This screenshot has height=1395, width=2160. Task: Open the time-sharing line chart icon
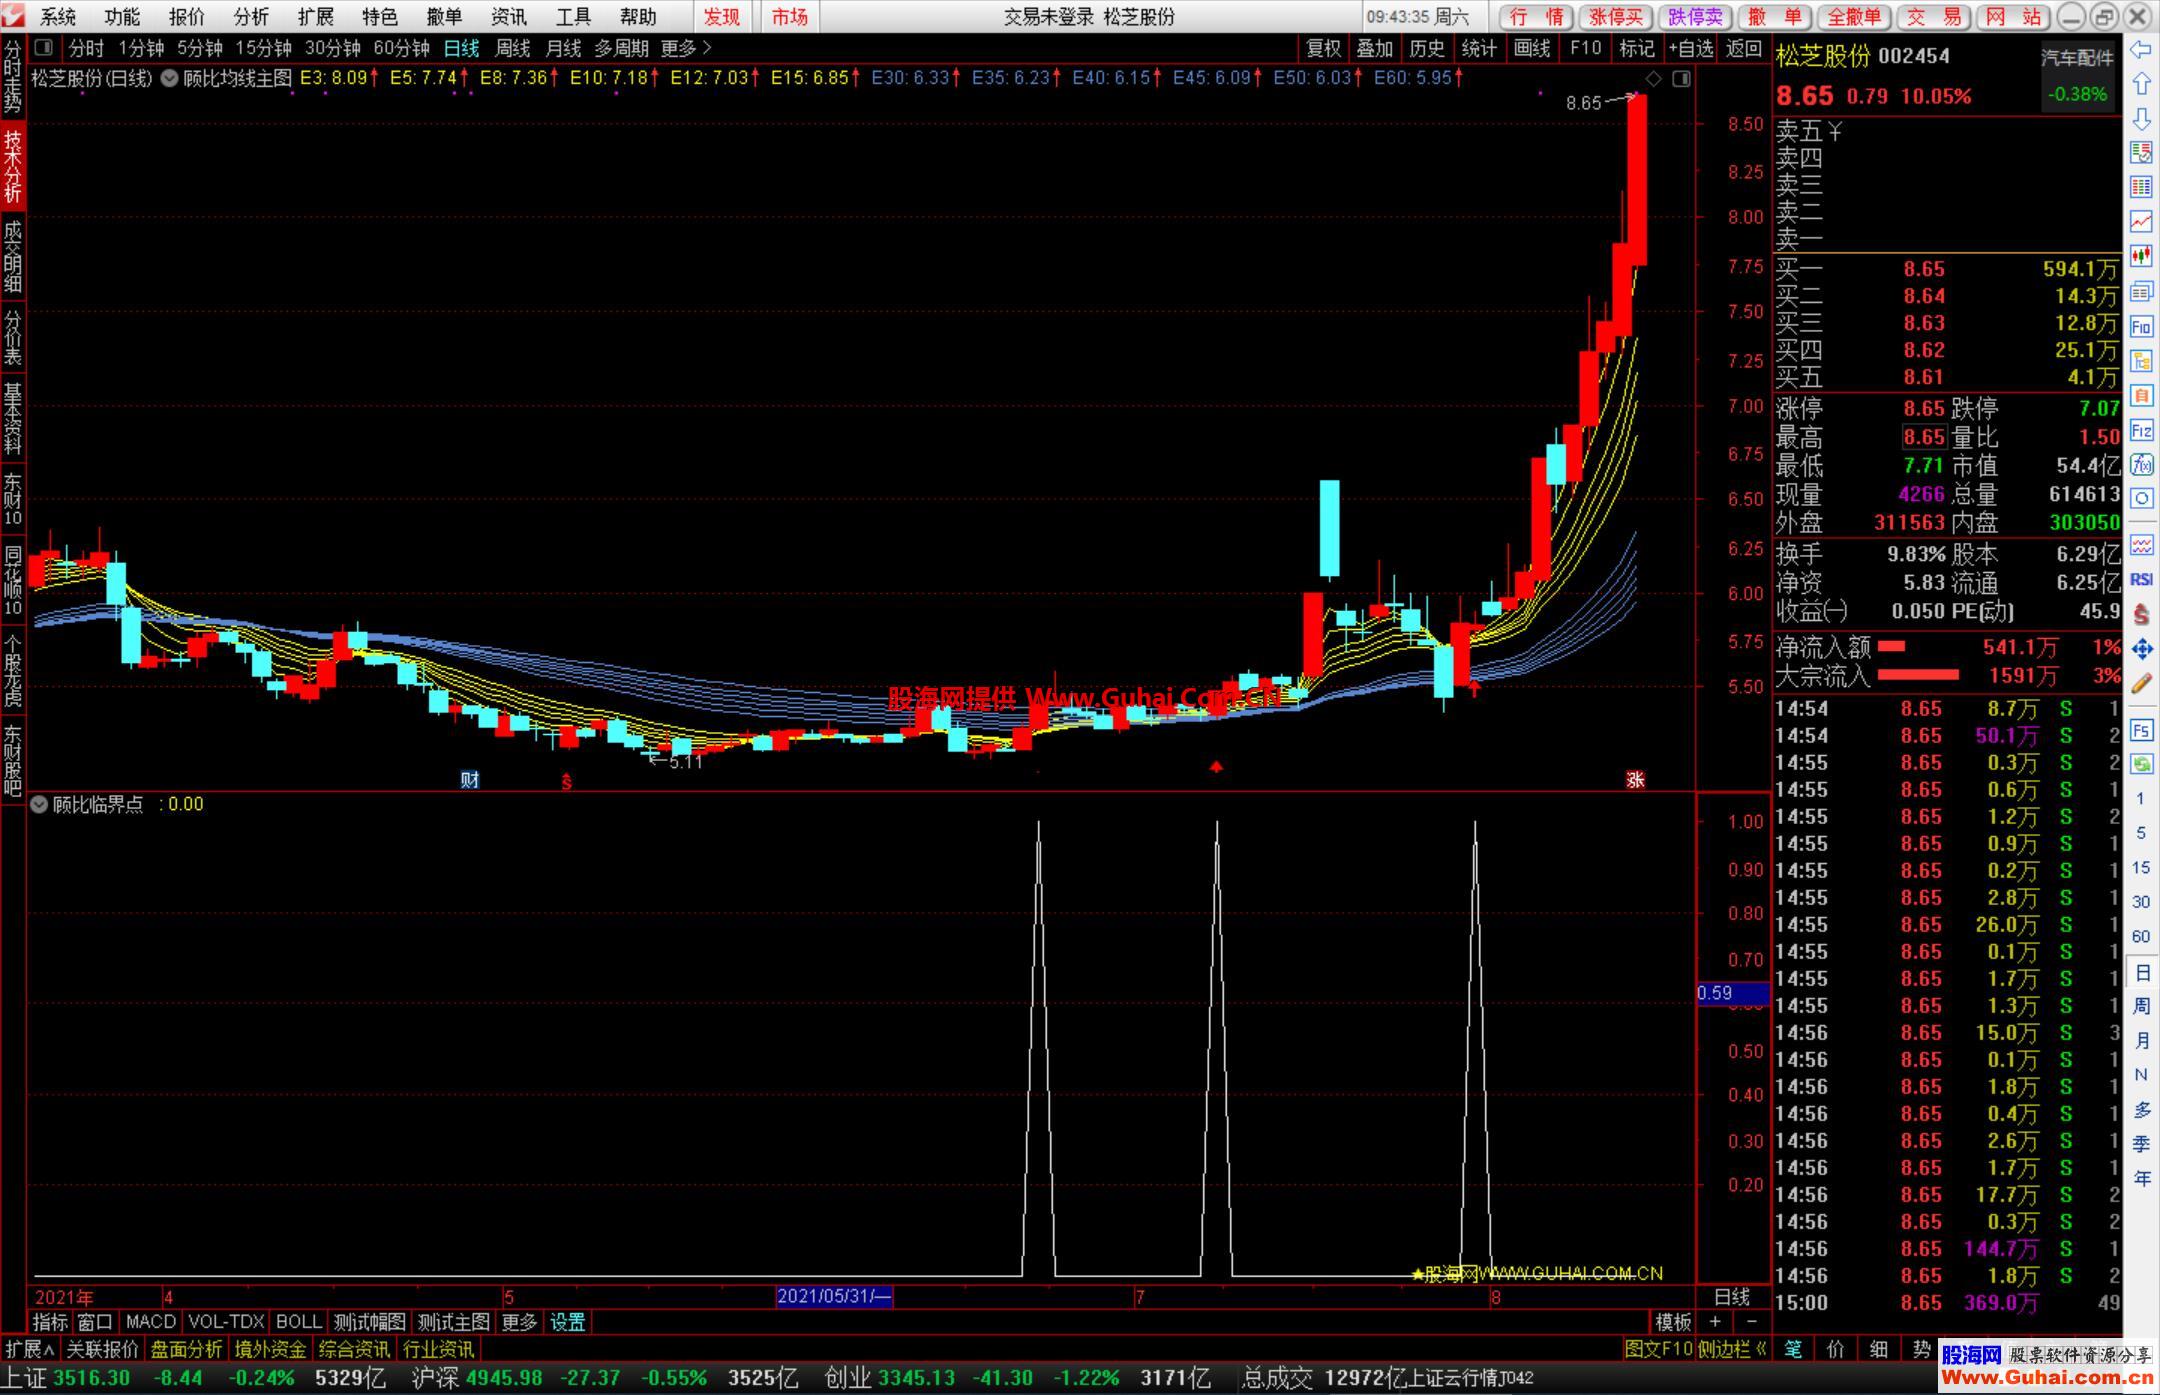[2141, 221]
